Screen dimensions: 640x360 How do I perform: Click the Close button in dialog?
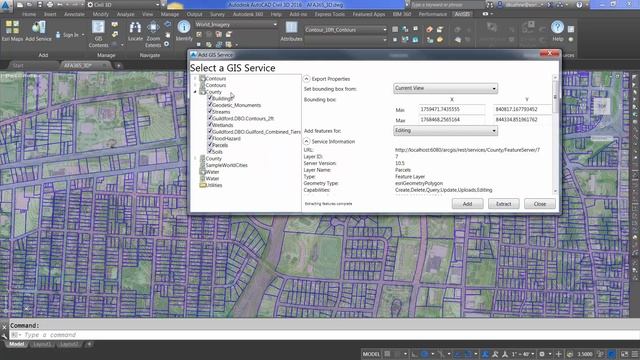(x=540, y=204)
